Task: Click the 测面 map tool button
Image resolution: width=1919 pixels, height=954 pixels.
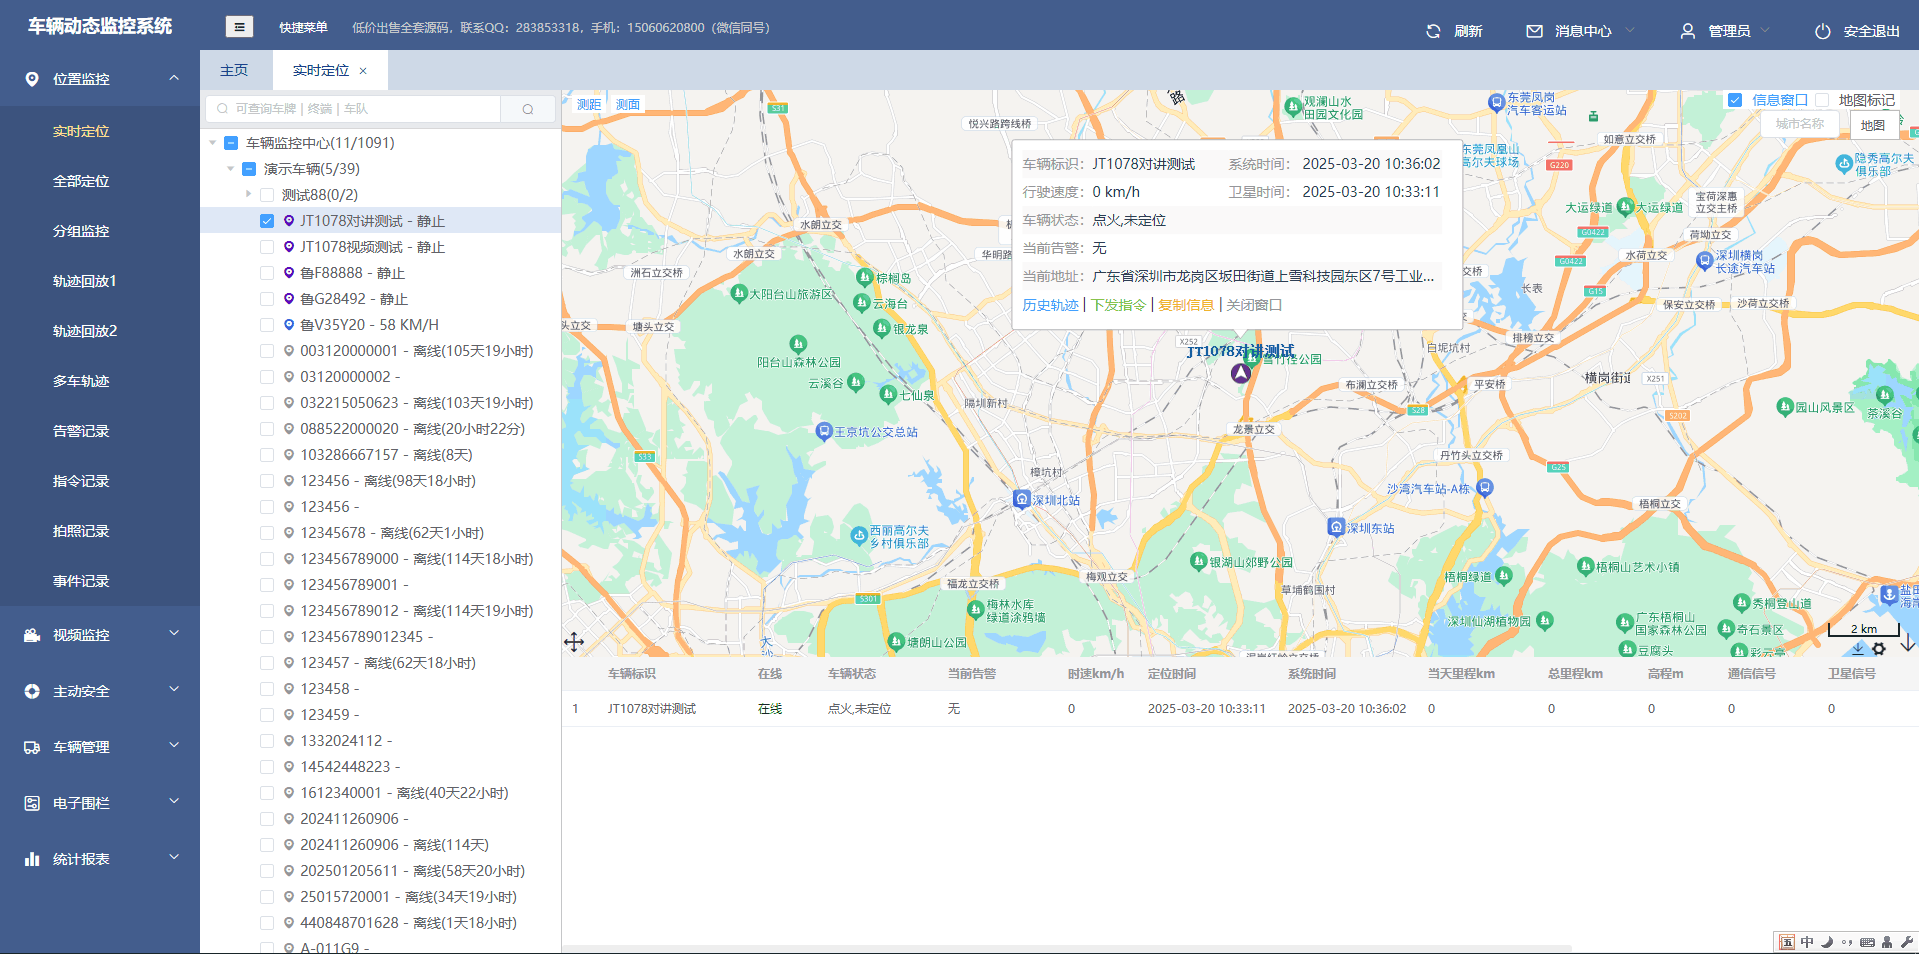Action: click(628, 104)
